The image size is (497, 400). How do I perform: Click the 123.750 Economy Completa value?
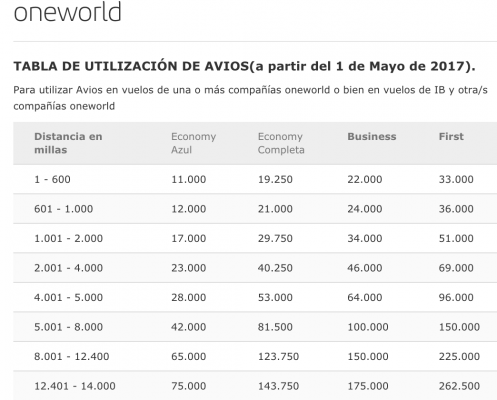[278, 357]
